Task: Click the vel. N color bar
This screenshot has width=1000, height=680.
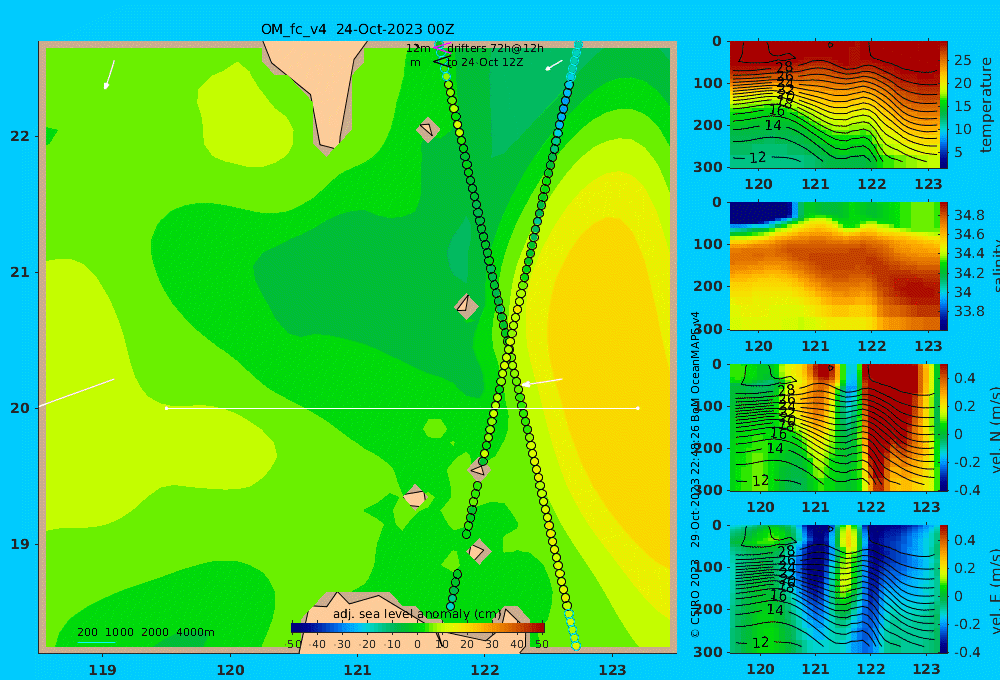Action: [944, 427]
